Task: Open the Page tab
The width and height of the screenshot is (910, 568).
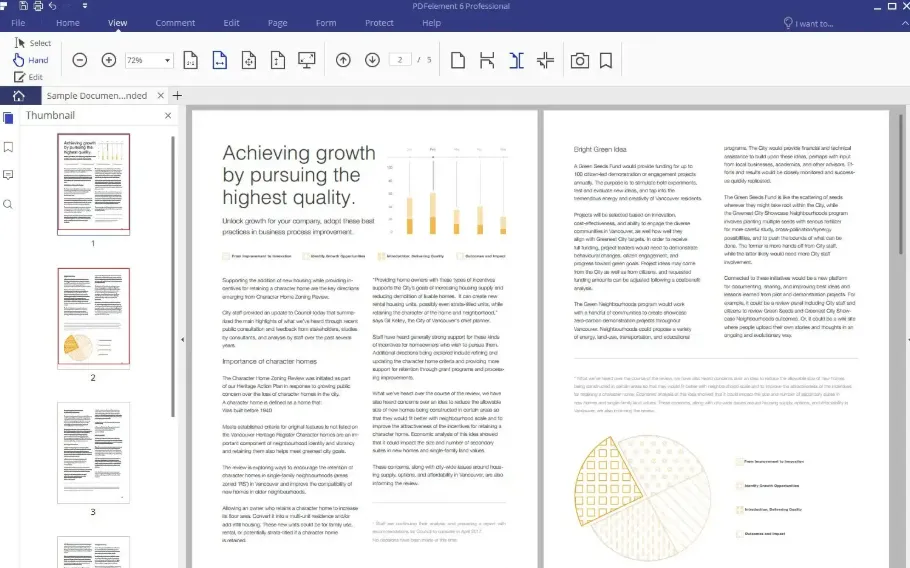Action: click(x=277, y=23)
